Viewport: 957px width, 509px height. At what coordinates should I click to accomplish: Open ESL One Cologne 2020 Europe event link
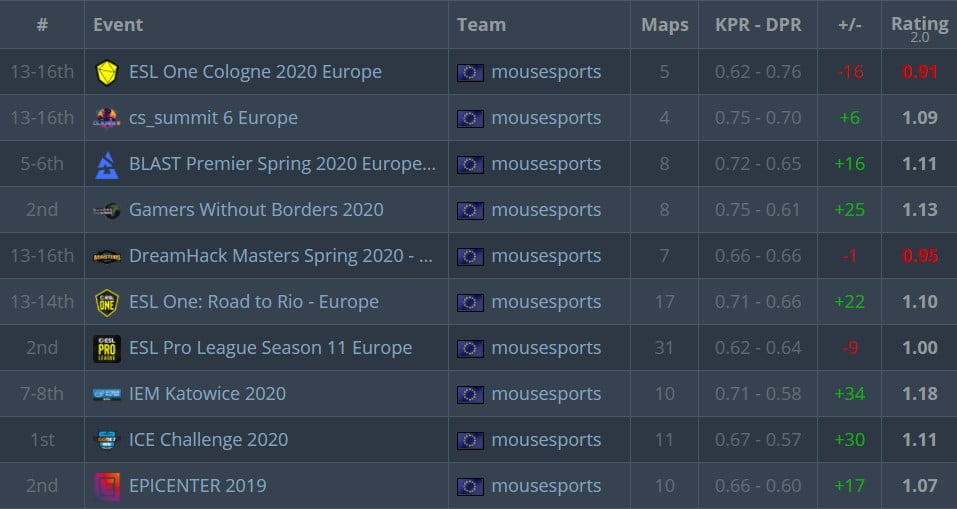point(255,72)
